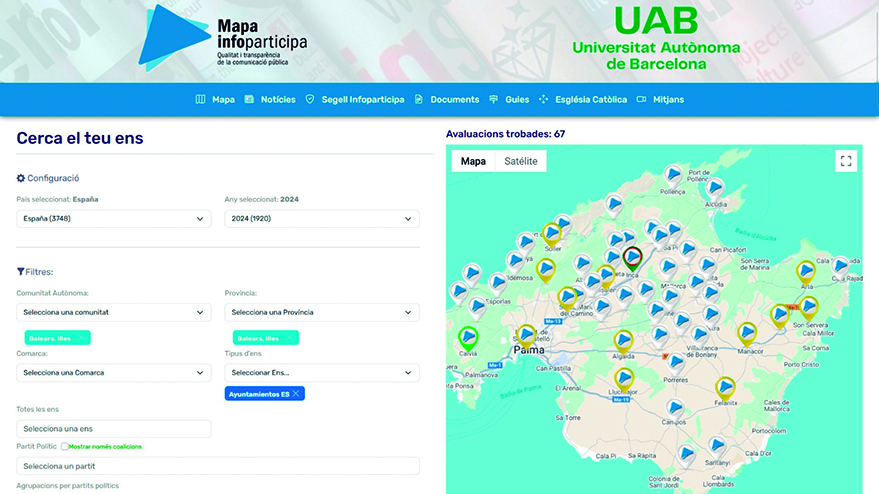Switch map to Satèl·lit view
The height and width of the screenshot is (494, 879).
click(x=520, y=161)
